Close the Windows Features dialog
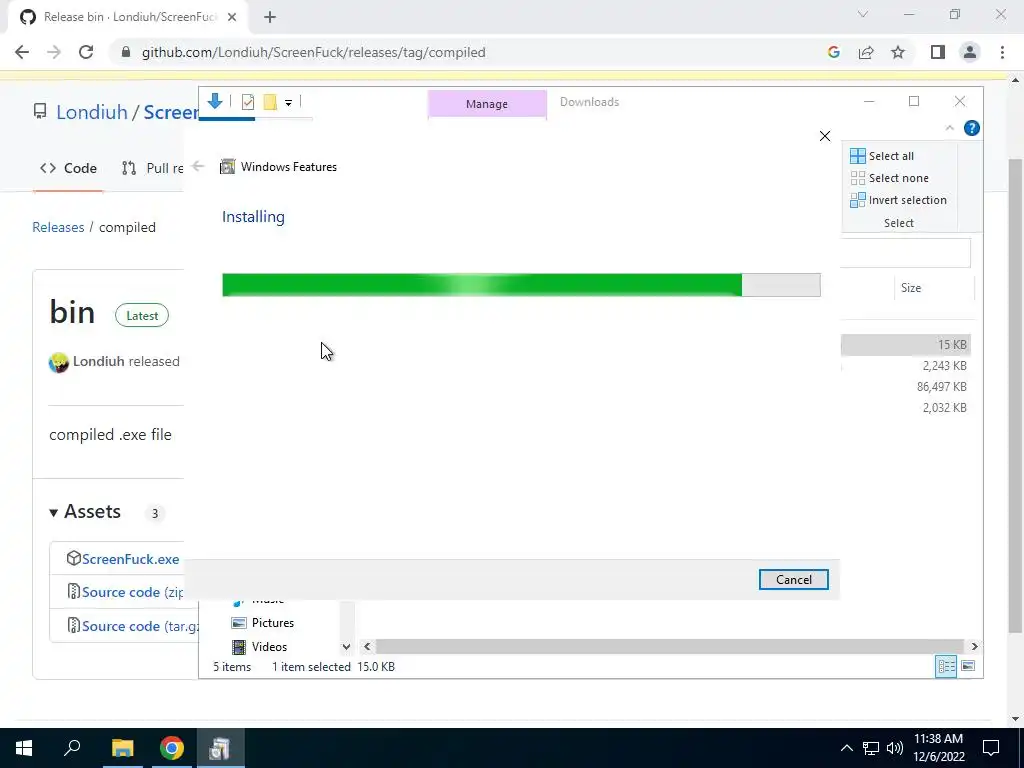The image size is (1024, 768). click(x=825, y=136)
